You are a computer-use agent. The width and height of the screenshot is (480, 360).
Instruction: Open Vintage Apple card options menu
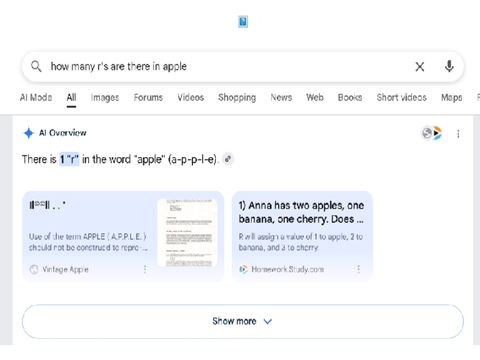[145, 269]
